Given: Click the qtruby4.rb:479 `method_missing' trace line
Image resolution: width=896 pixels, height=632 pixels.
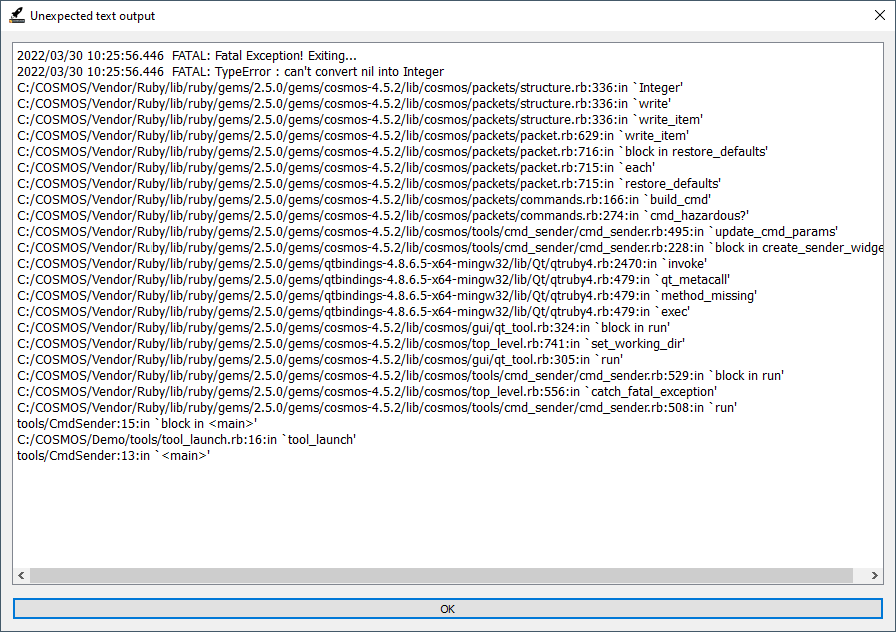Looking at the screenshot, I should (387, 295).
